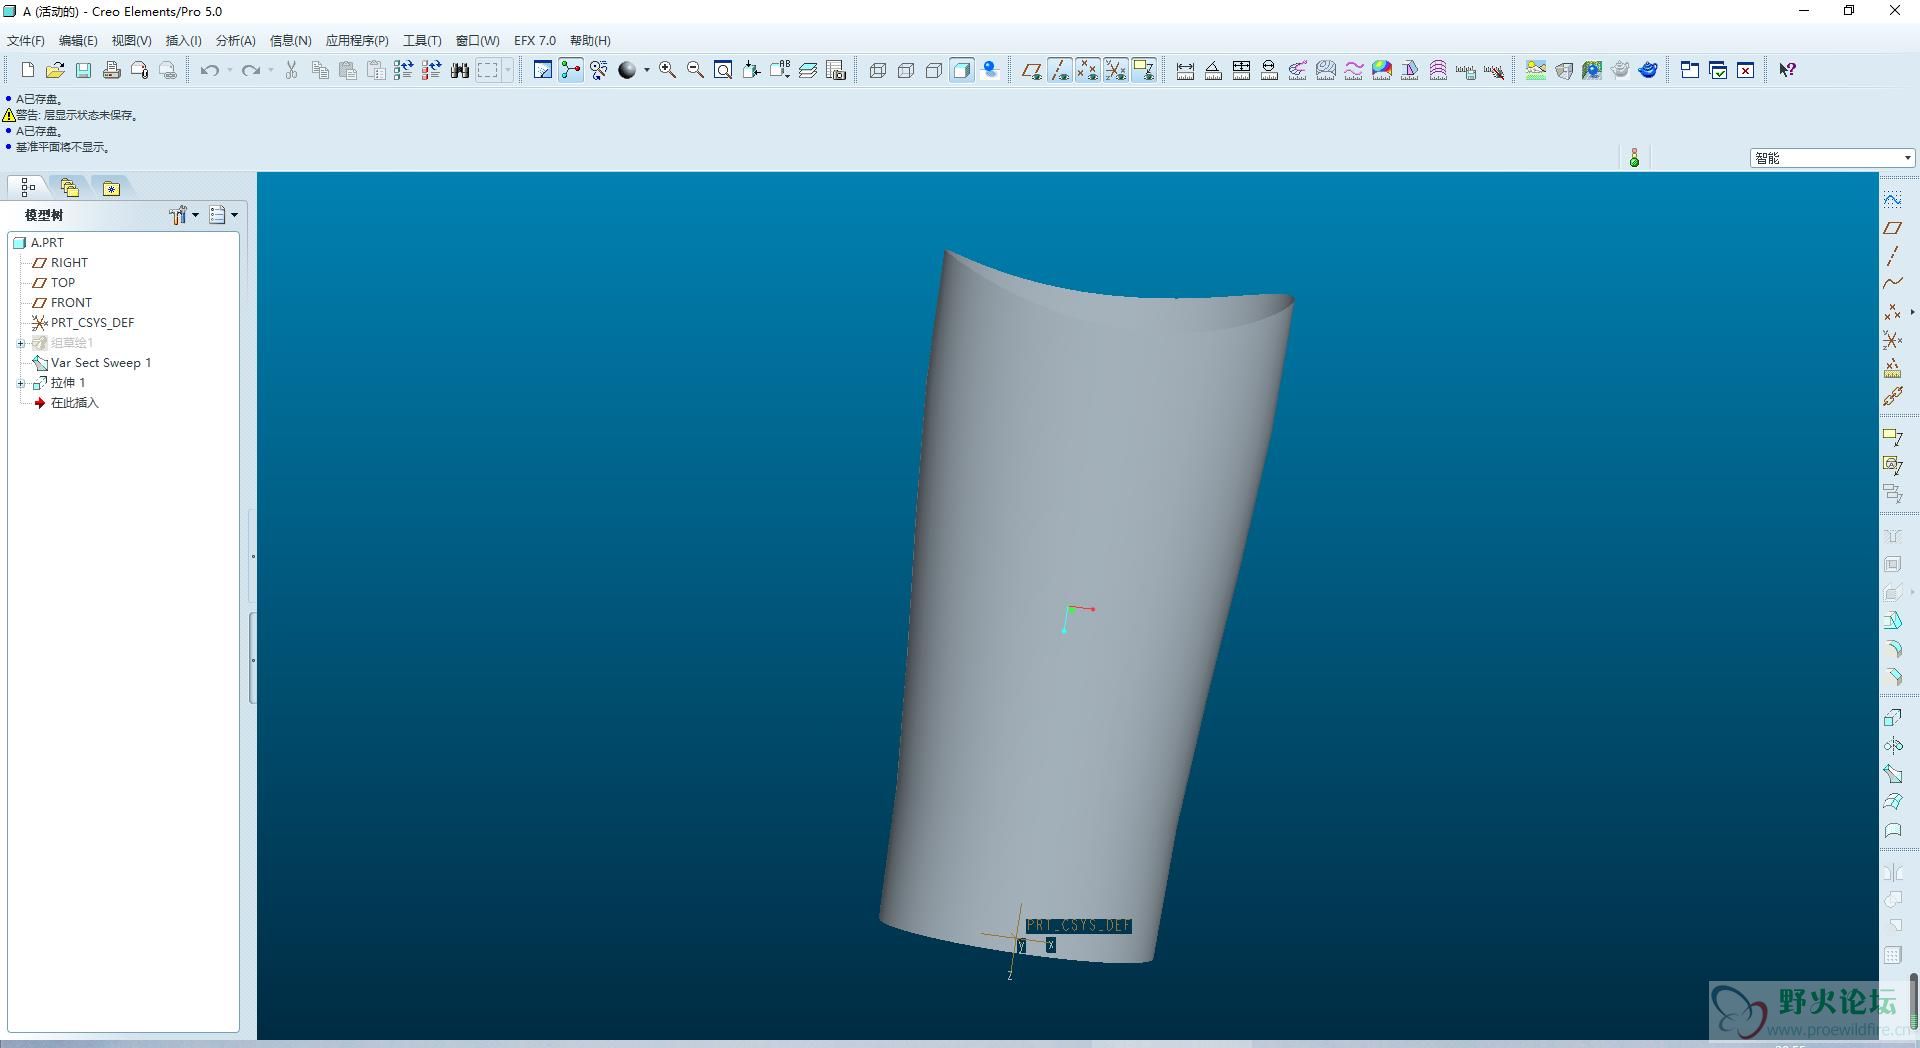Click the PRT_CSYS_DEF label in viewport
This screenshot has width=1920, height=1048.
point(1079,926)
